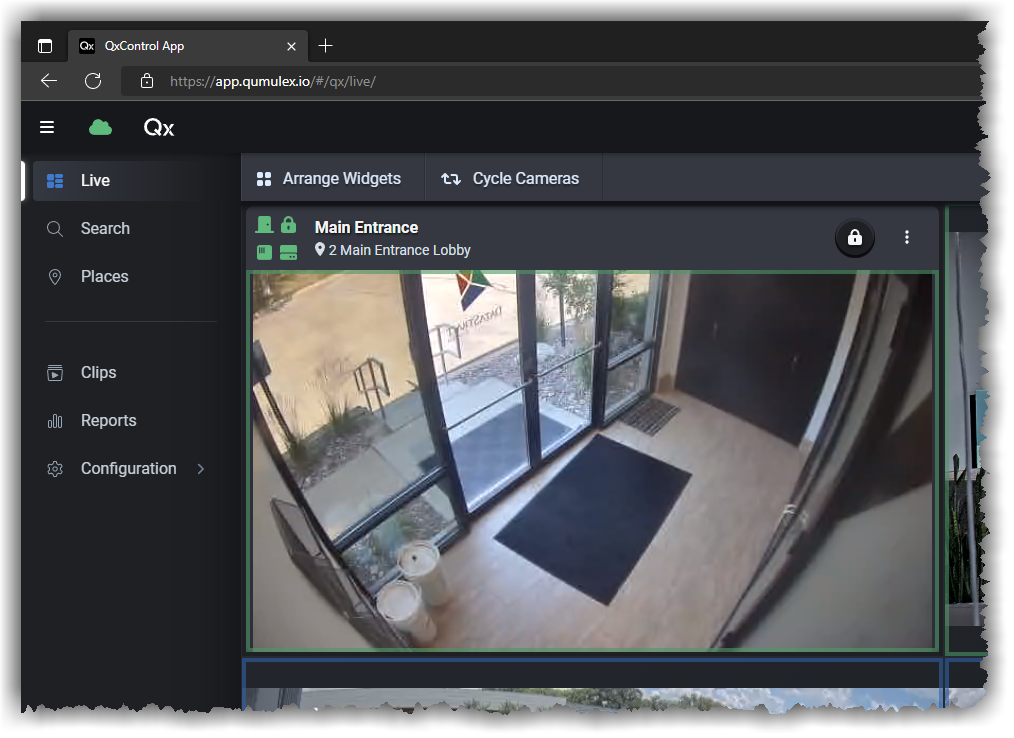
Task: Toggle the padlock icon beside the door icon
Action: coord(289,225)
